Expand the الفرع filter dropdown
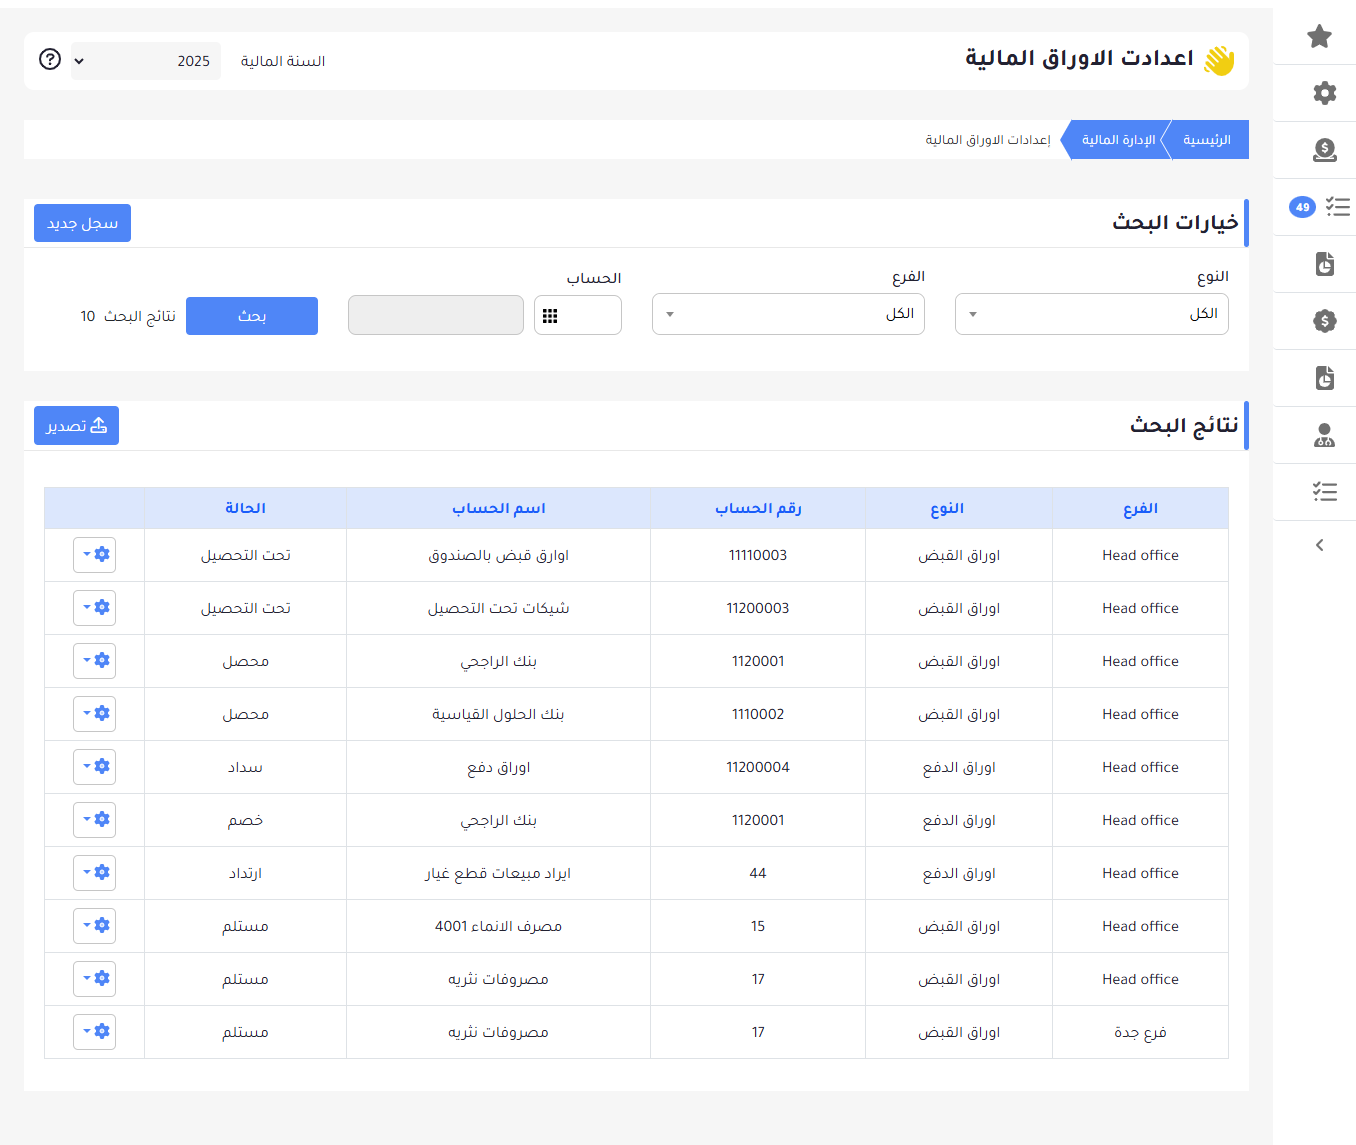The width and height of the screenshot is (1356, 1145). (x=788, y=314)
